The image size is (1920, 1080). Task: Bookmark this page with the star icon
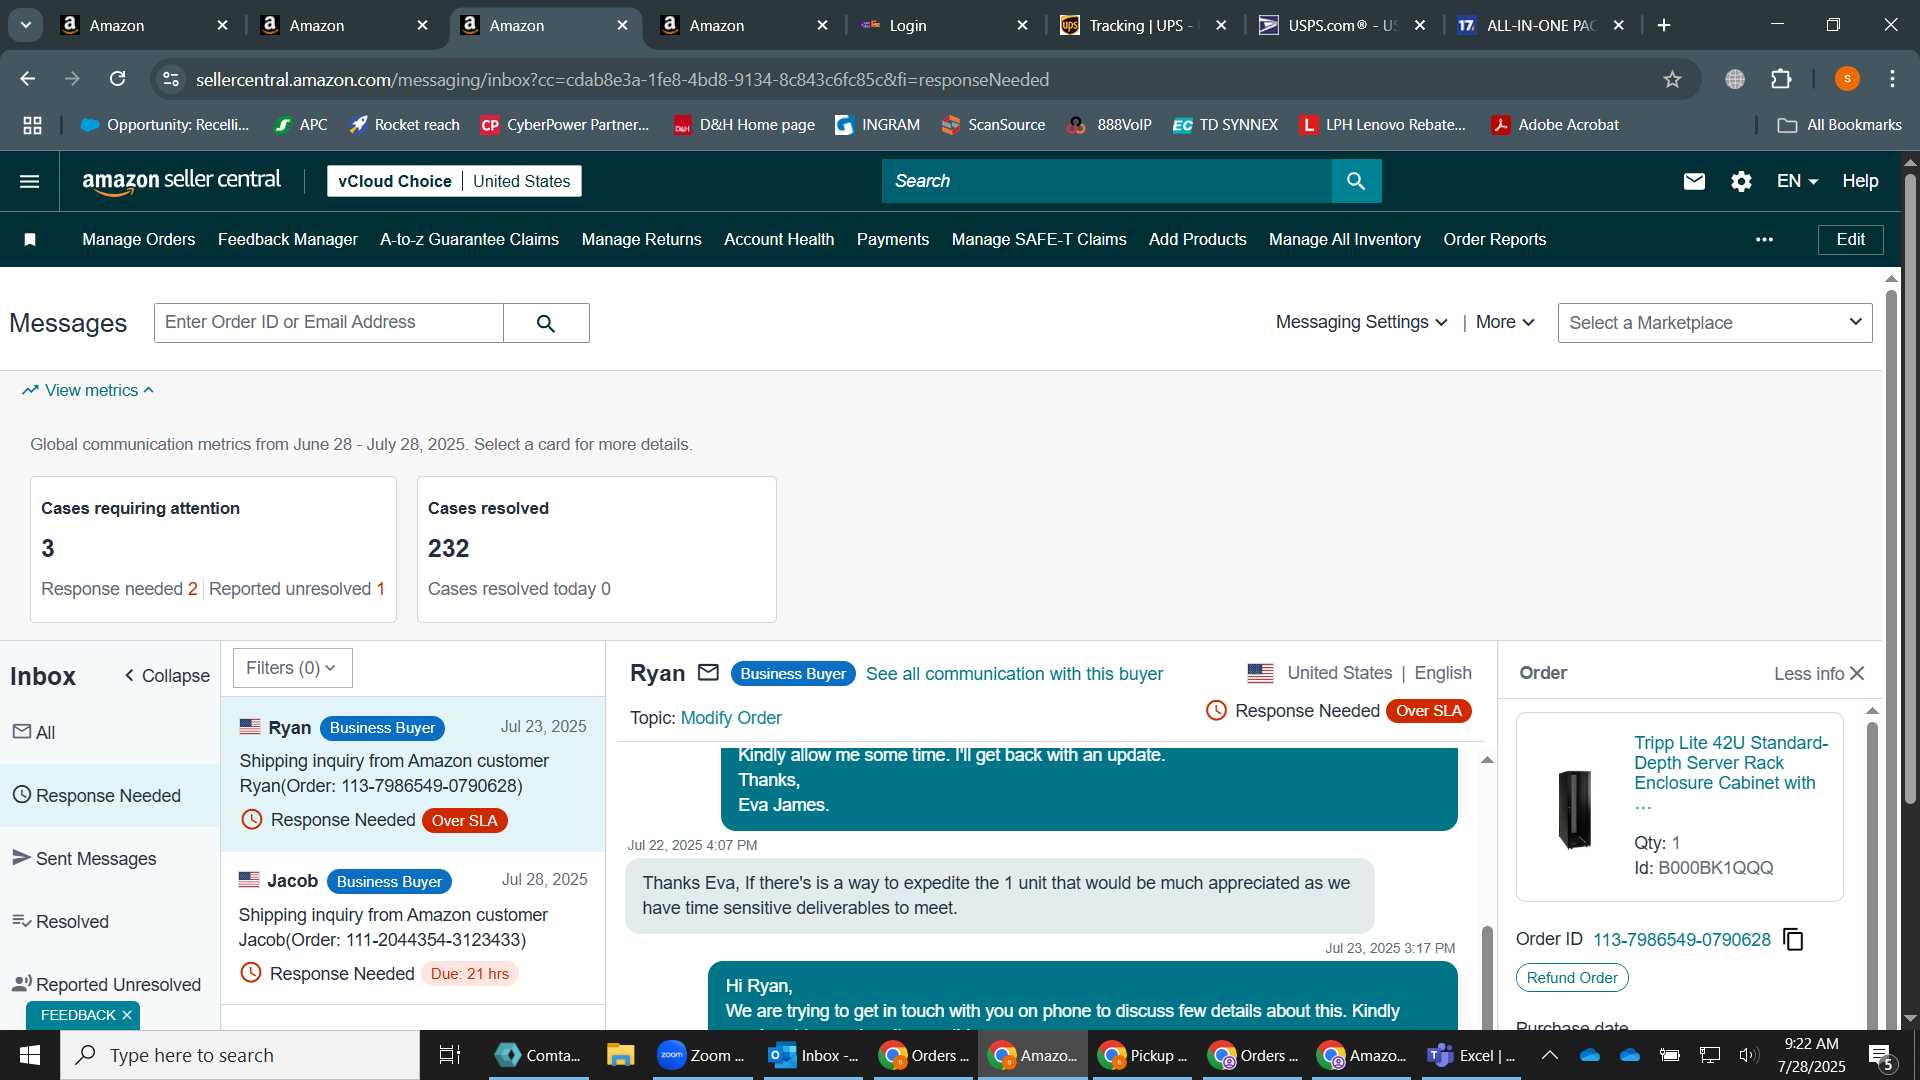tap(1672, 79)
